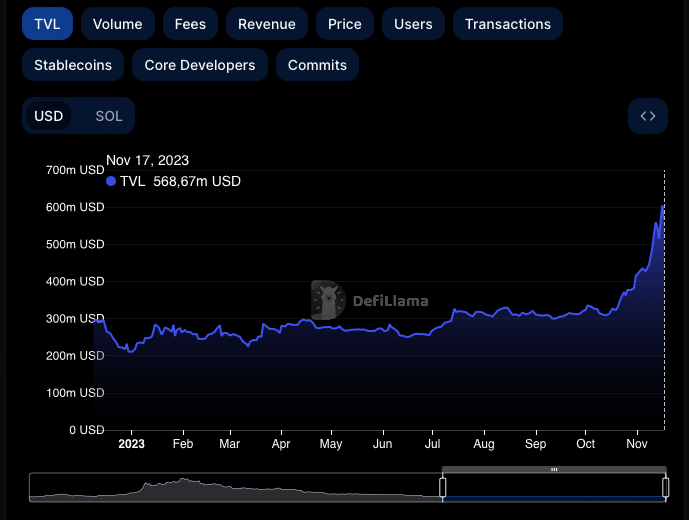Click the historical peak in the range overview
The height and width of the screenshot is (520, 689).
click(183, 481)
